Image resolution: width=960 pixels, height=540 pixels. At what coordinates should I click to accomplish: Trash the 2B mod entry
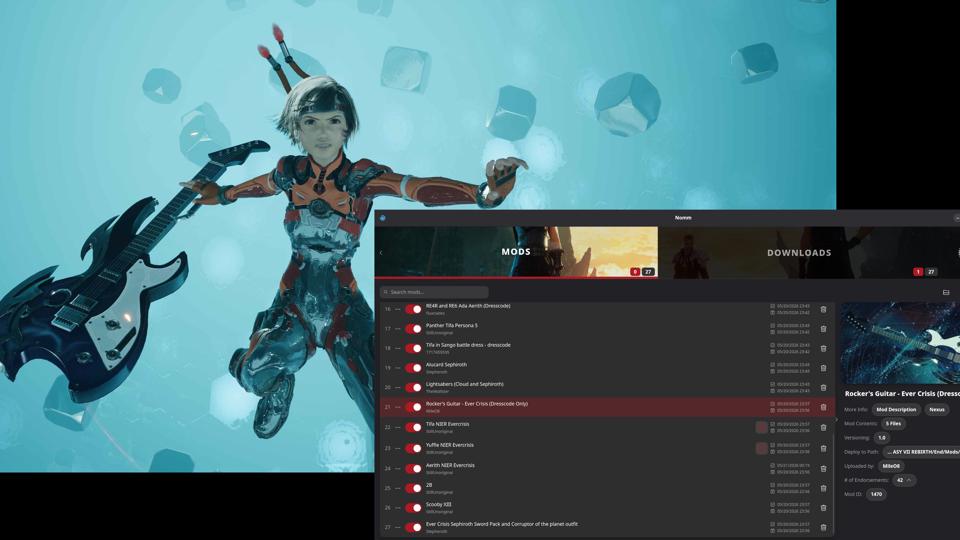point(823,488)
